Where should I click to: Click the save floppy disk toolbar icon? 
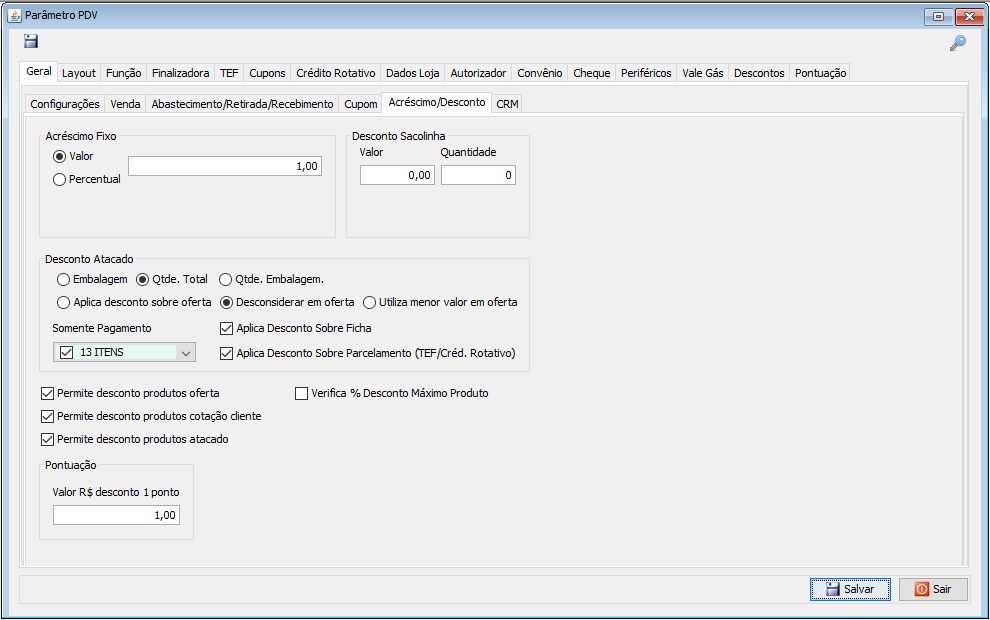click(31, 41)
